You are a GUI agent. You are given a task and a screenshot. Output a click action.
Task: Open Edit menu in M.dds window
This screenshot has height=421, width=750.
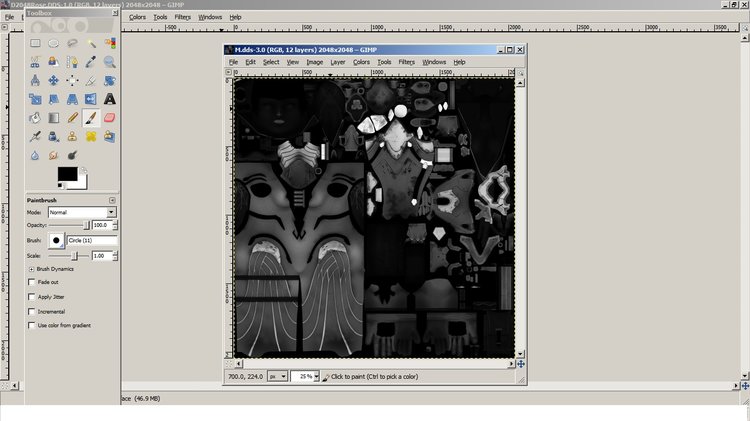click(250, 62)
